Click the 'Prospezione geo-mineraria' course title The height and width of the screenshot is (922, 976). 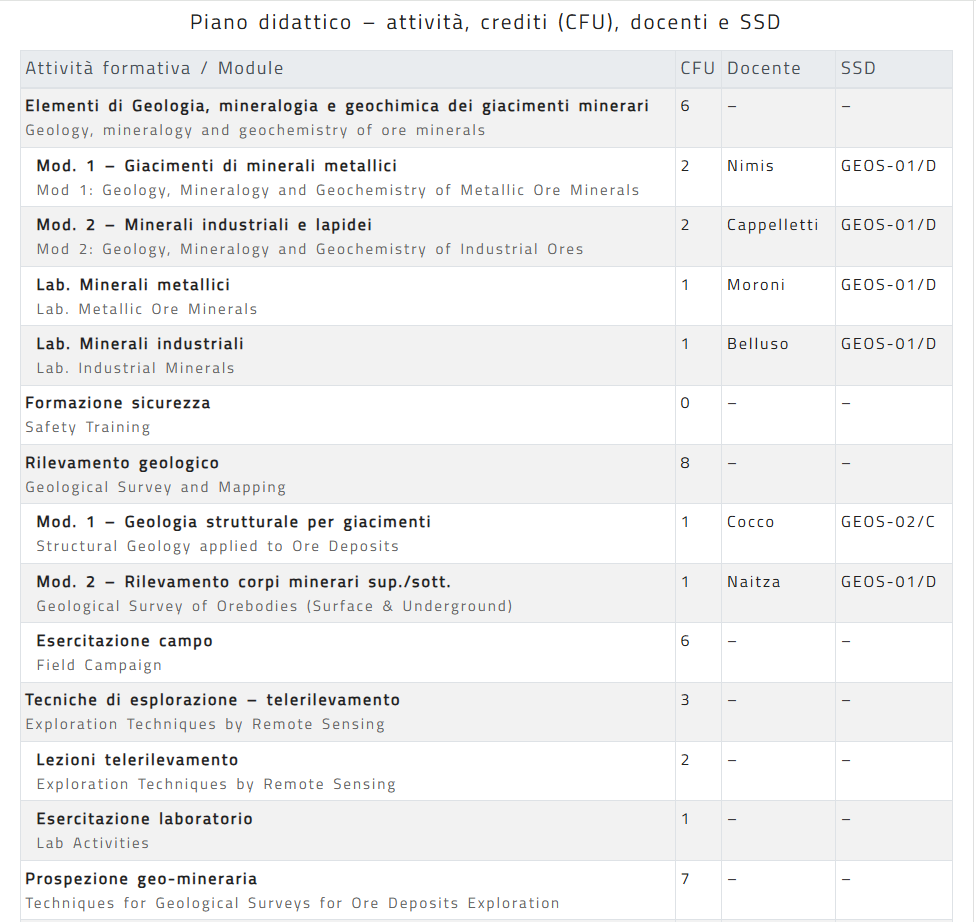(141, 879)
